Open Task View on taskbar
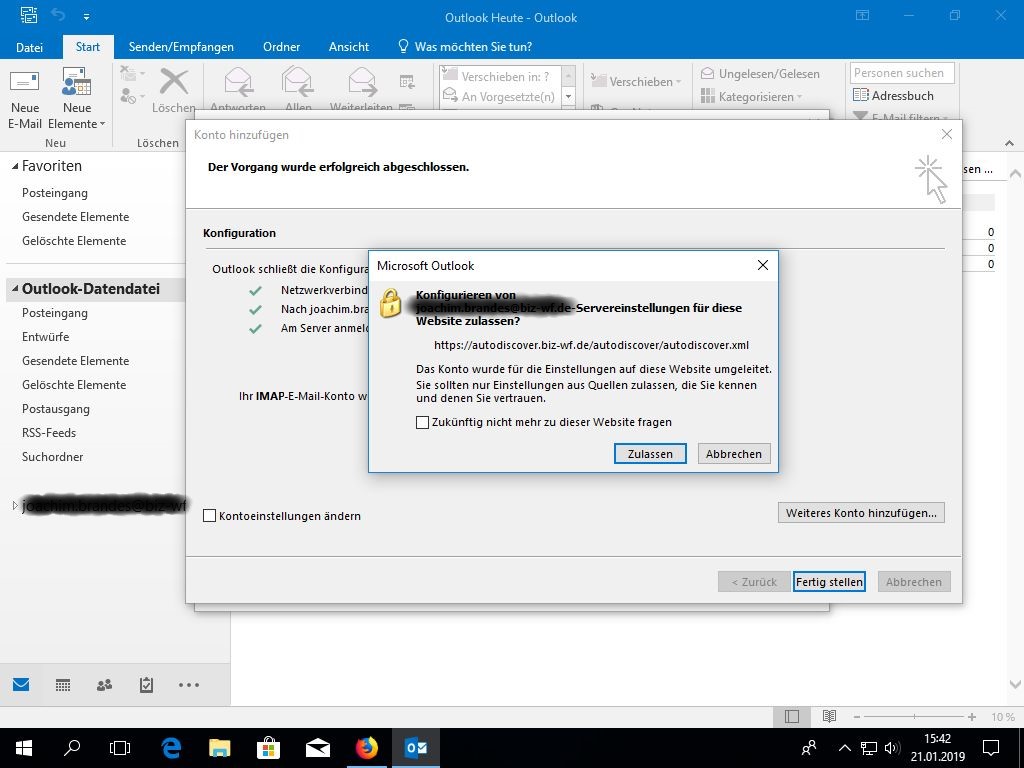The width and height of the screenshot is (1024, 768). pos(120,748)
